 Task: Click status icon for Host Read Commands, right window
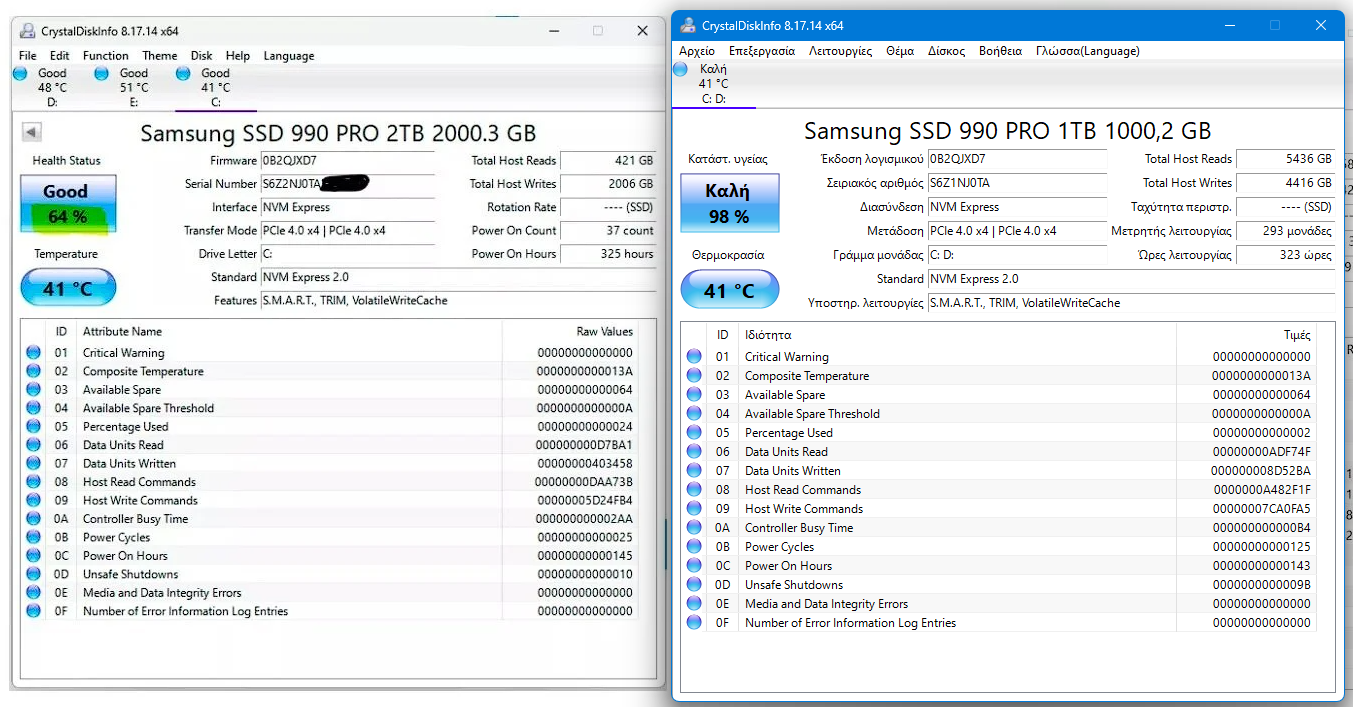(x=694, y=490)
